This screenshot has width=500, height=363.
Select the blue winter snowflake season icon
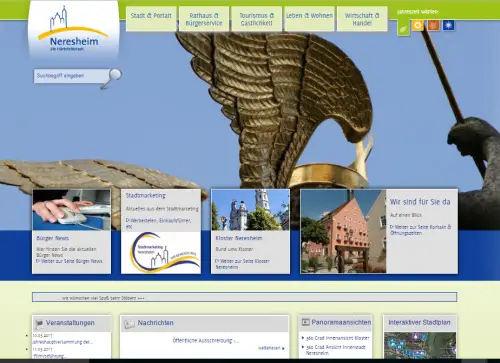[x=449, y=25]
